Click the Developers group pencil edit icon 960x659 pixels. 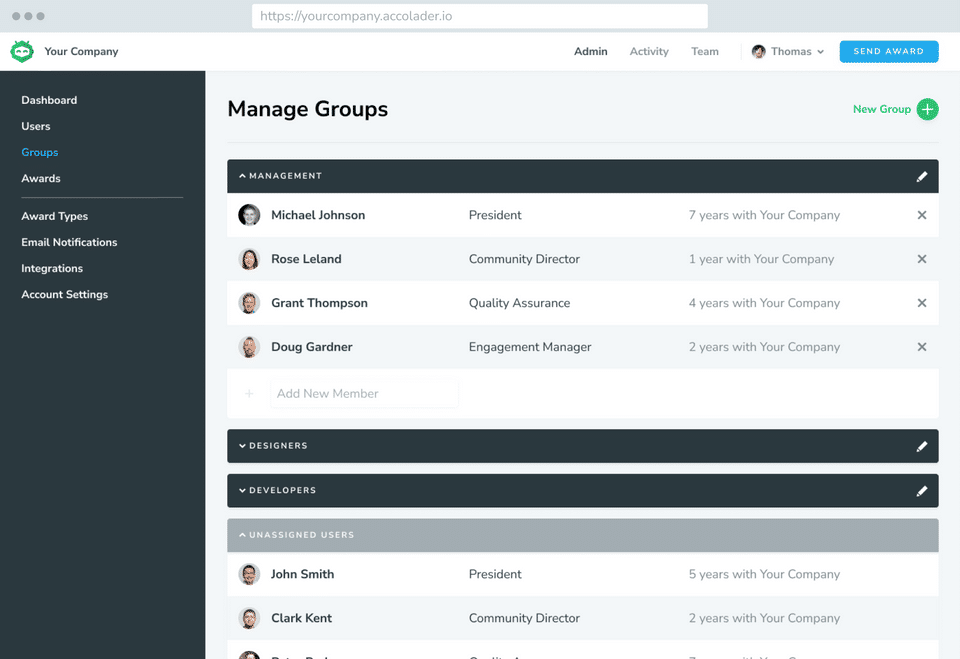coord(922,491)
